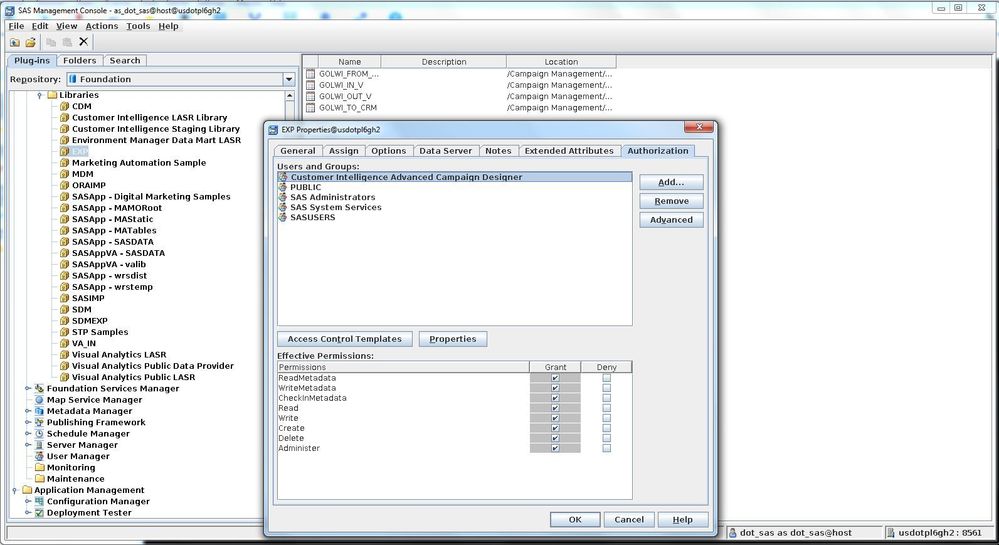Open the Repository Foundation dropdown

tap(289, 80)
